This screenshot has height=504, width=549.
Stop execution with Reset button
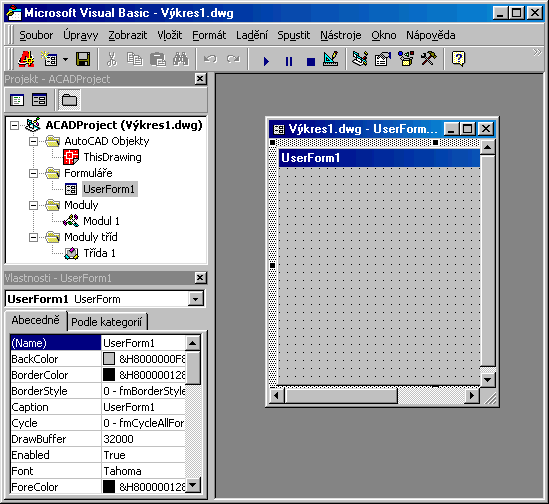pos(311,61)
